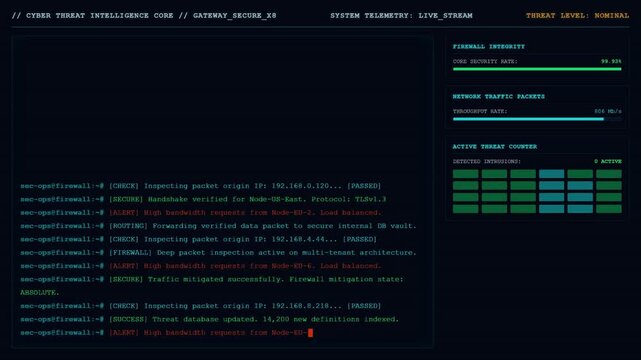Click the 'FIREWALL INTEGRITY' panel heading
The width and height of the screenshot is (641, 360).
pyautogui.click(x=489, y=47)
